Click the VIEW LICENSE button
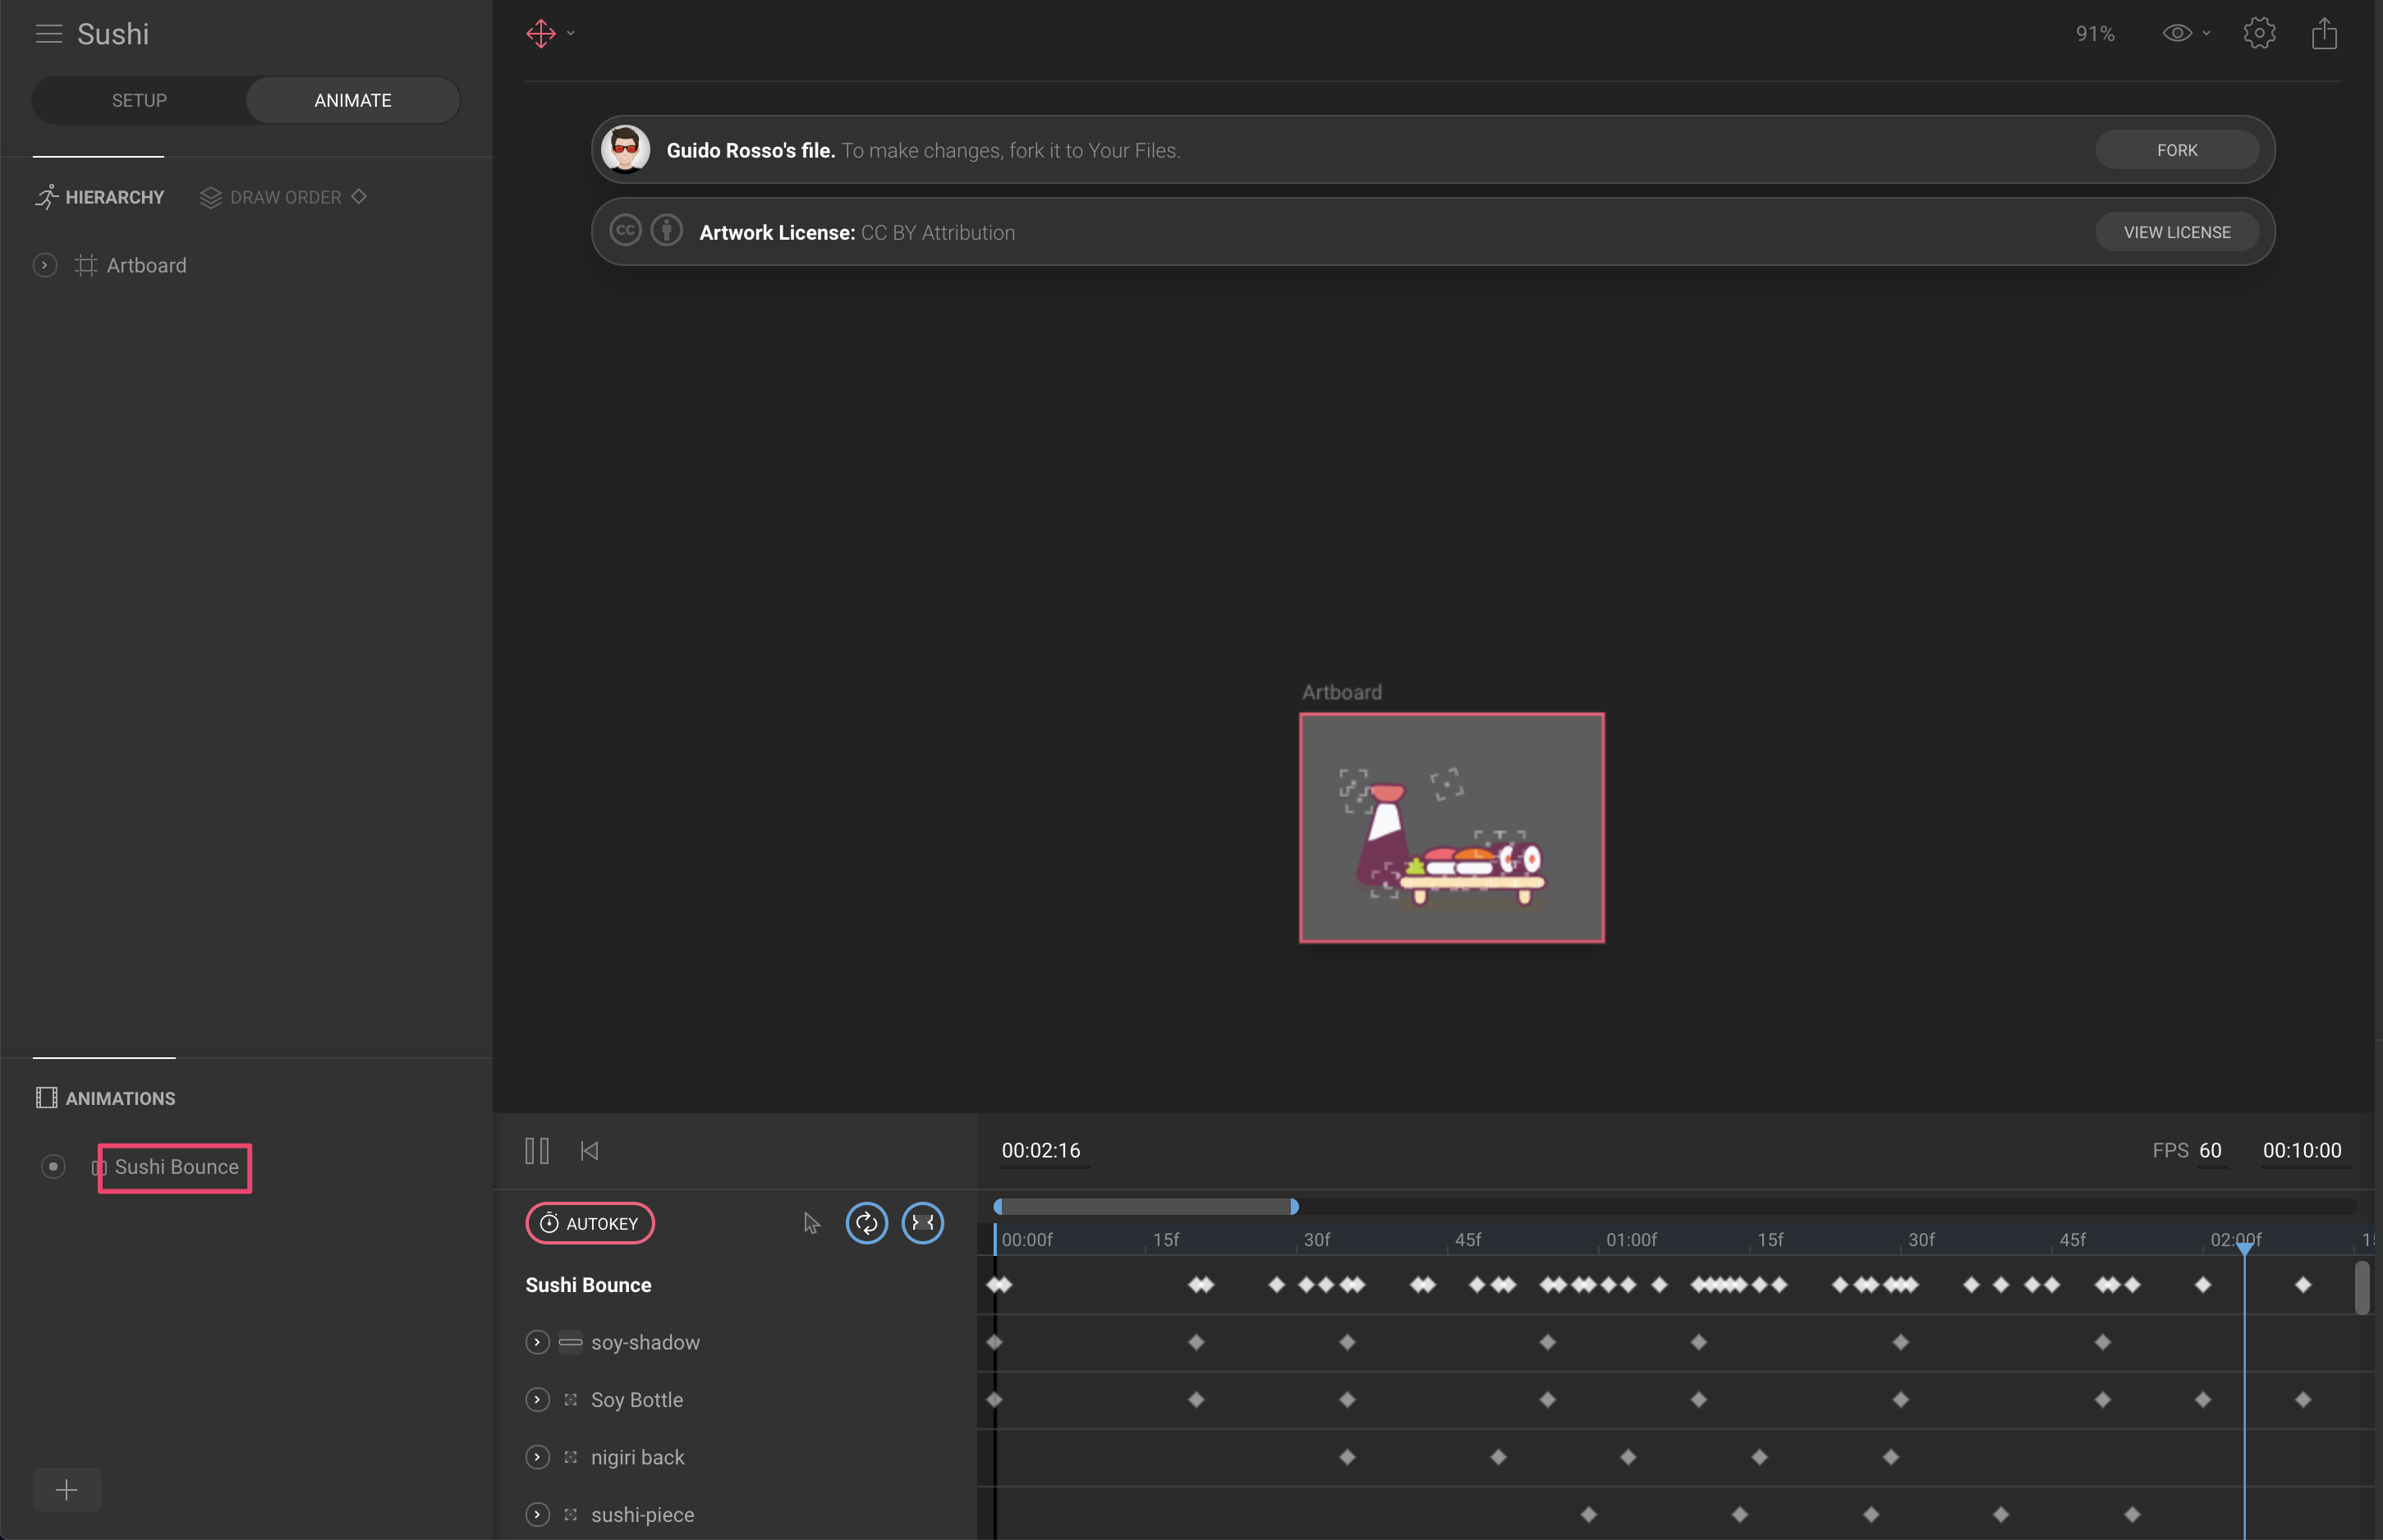Image resolution: width=2383 pixels, height=1540 pixels. [x=2176, y=232]
